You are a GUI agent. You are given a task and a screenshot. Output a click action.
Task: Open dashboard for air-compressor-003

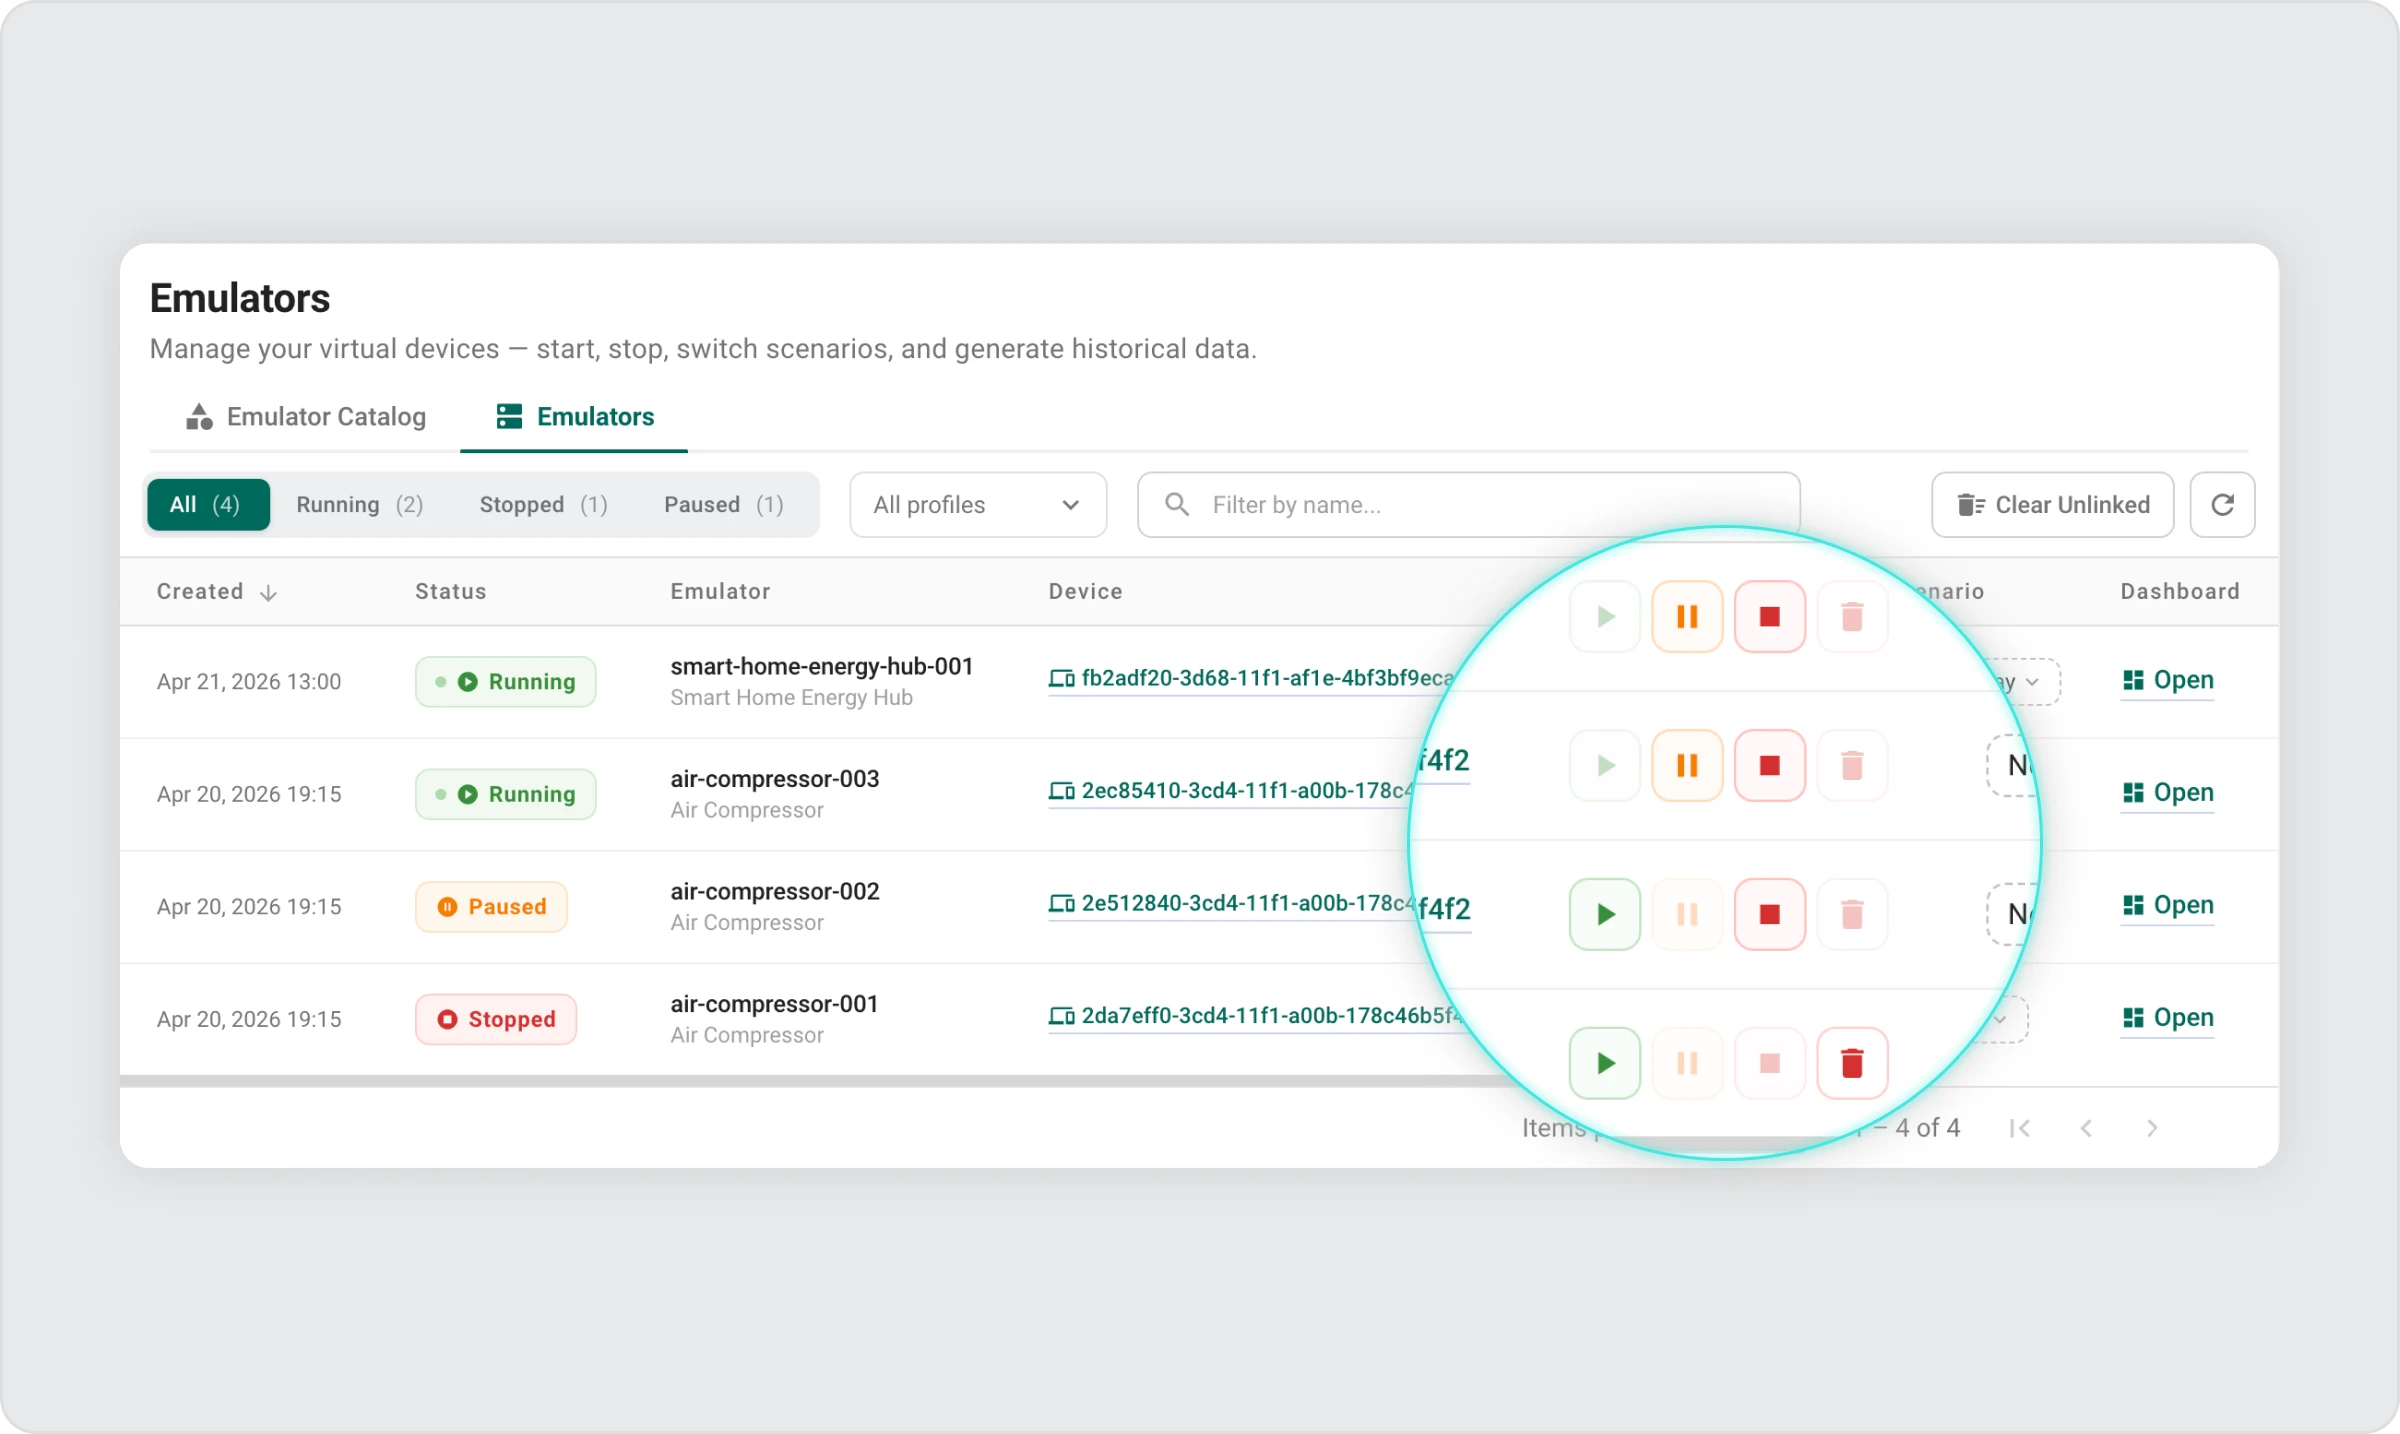click(x=2167, y=793)
